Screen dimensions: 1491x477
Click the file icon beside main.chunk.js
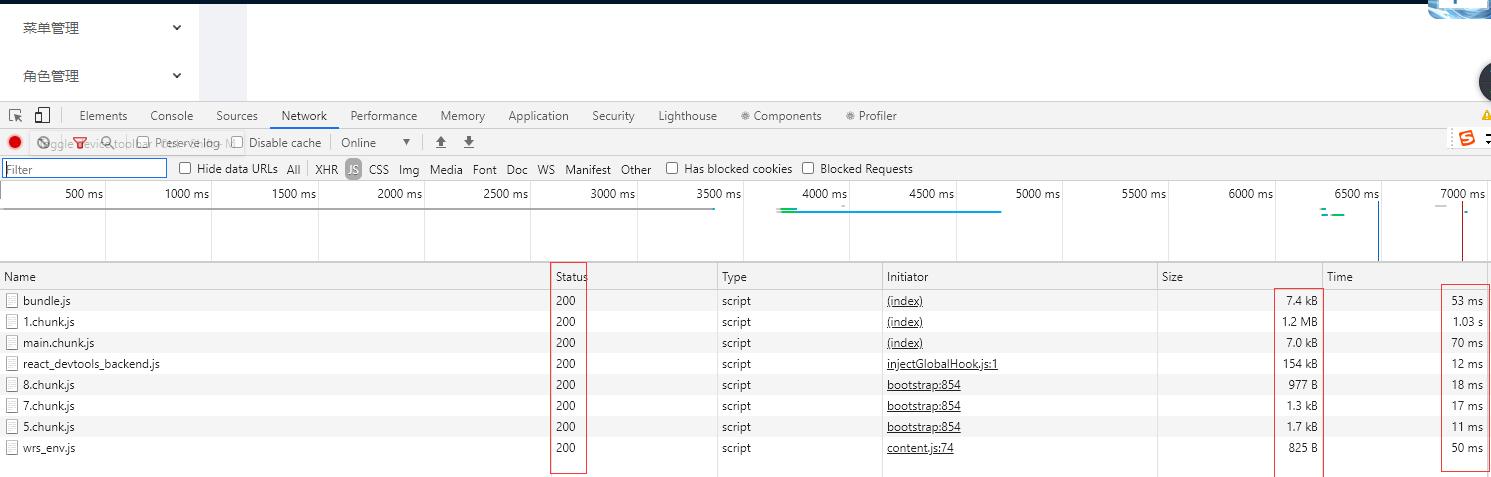point(12,343)
